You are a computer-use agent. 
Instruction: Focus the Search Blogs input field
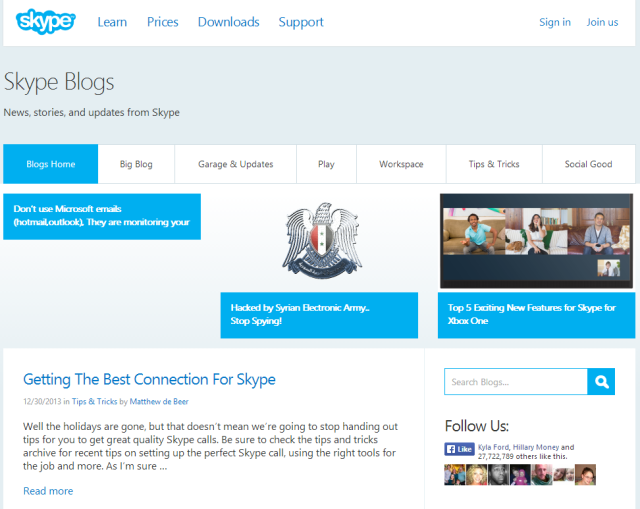[x=515, y=382]
